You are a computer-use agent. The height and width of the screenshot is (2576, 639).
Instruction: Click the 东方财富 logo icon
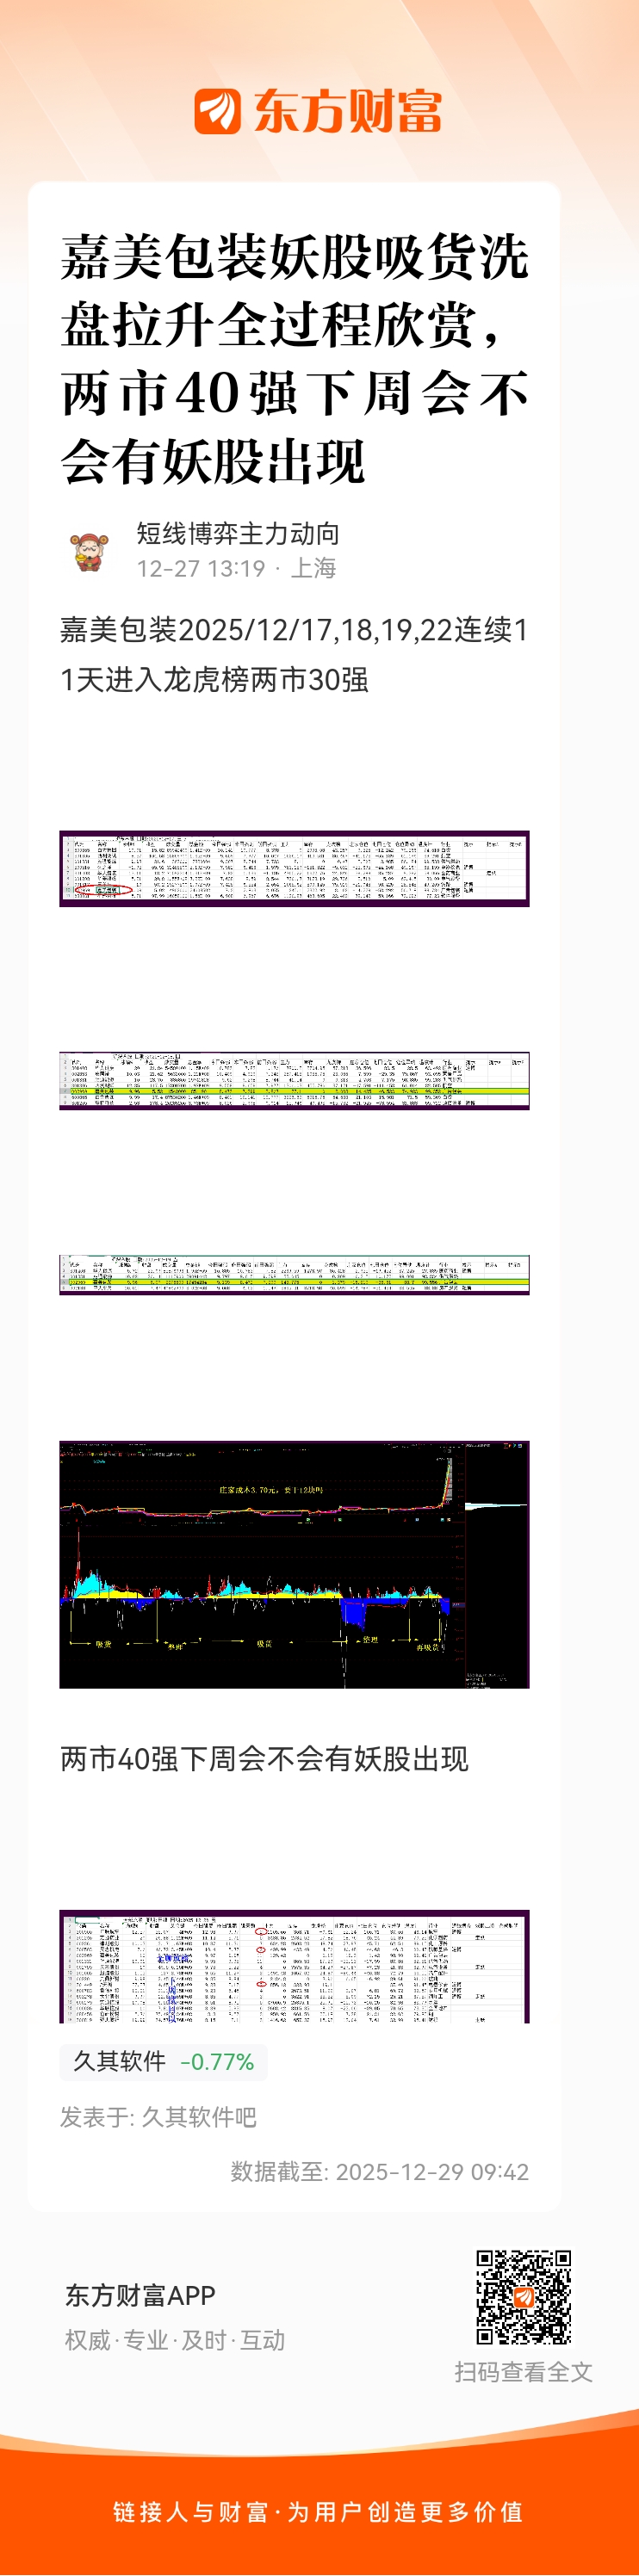(x=217, y=111)
